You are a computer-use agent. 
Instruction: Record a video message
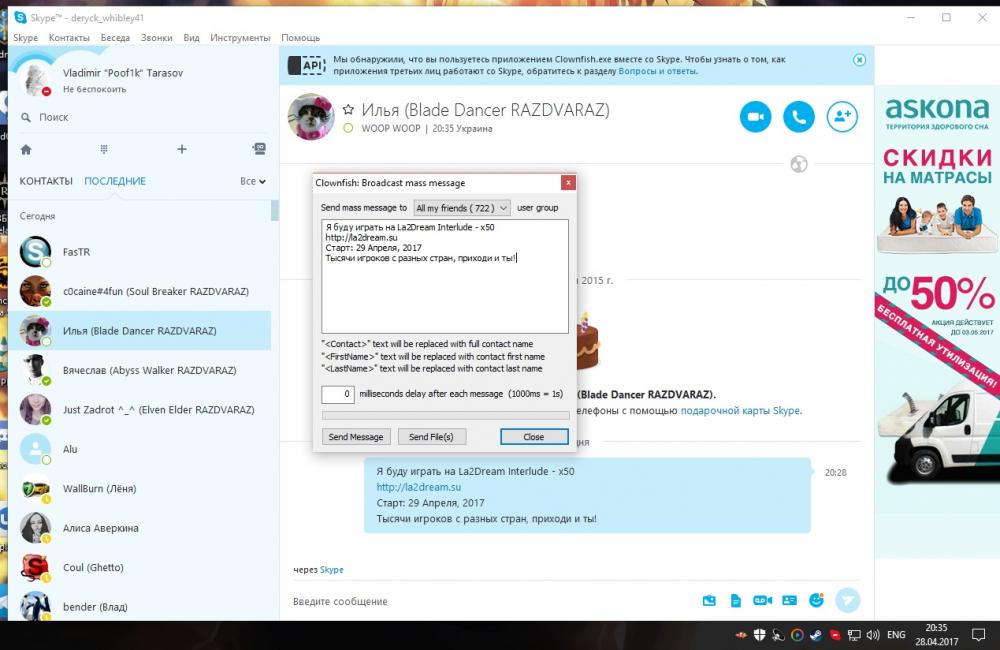click(x=762, y=600)
